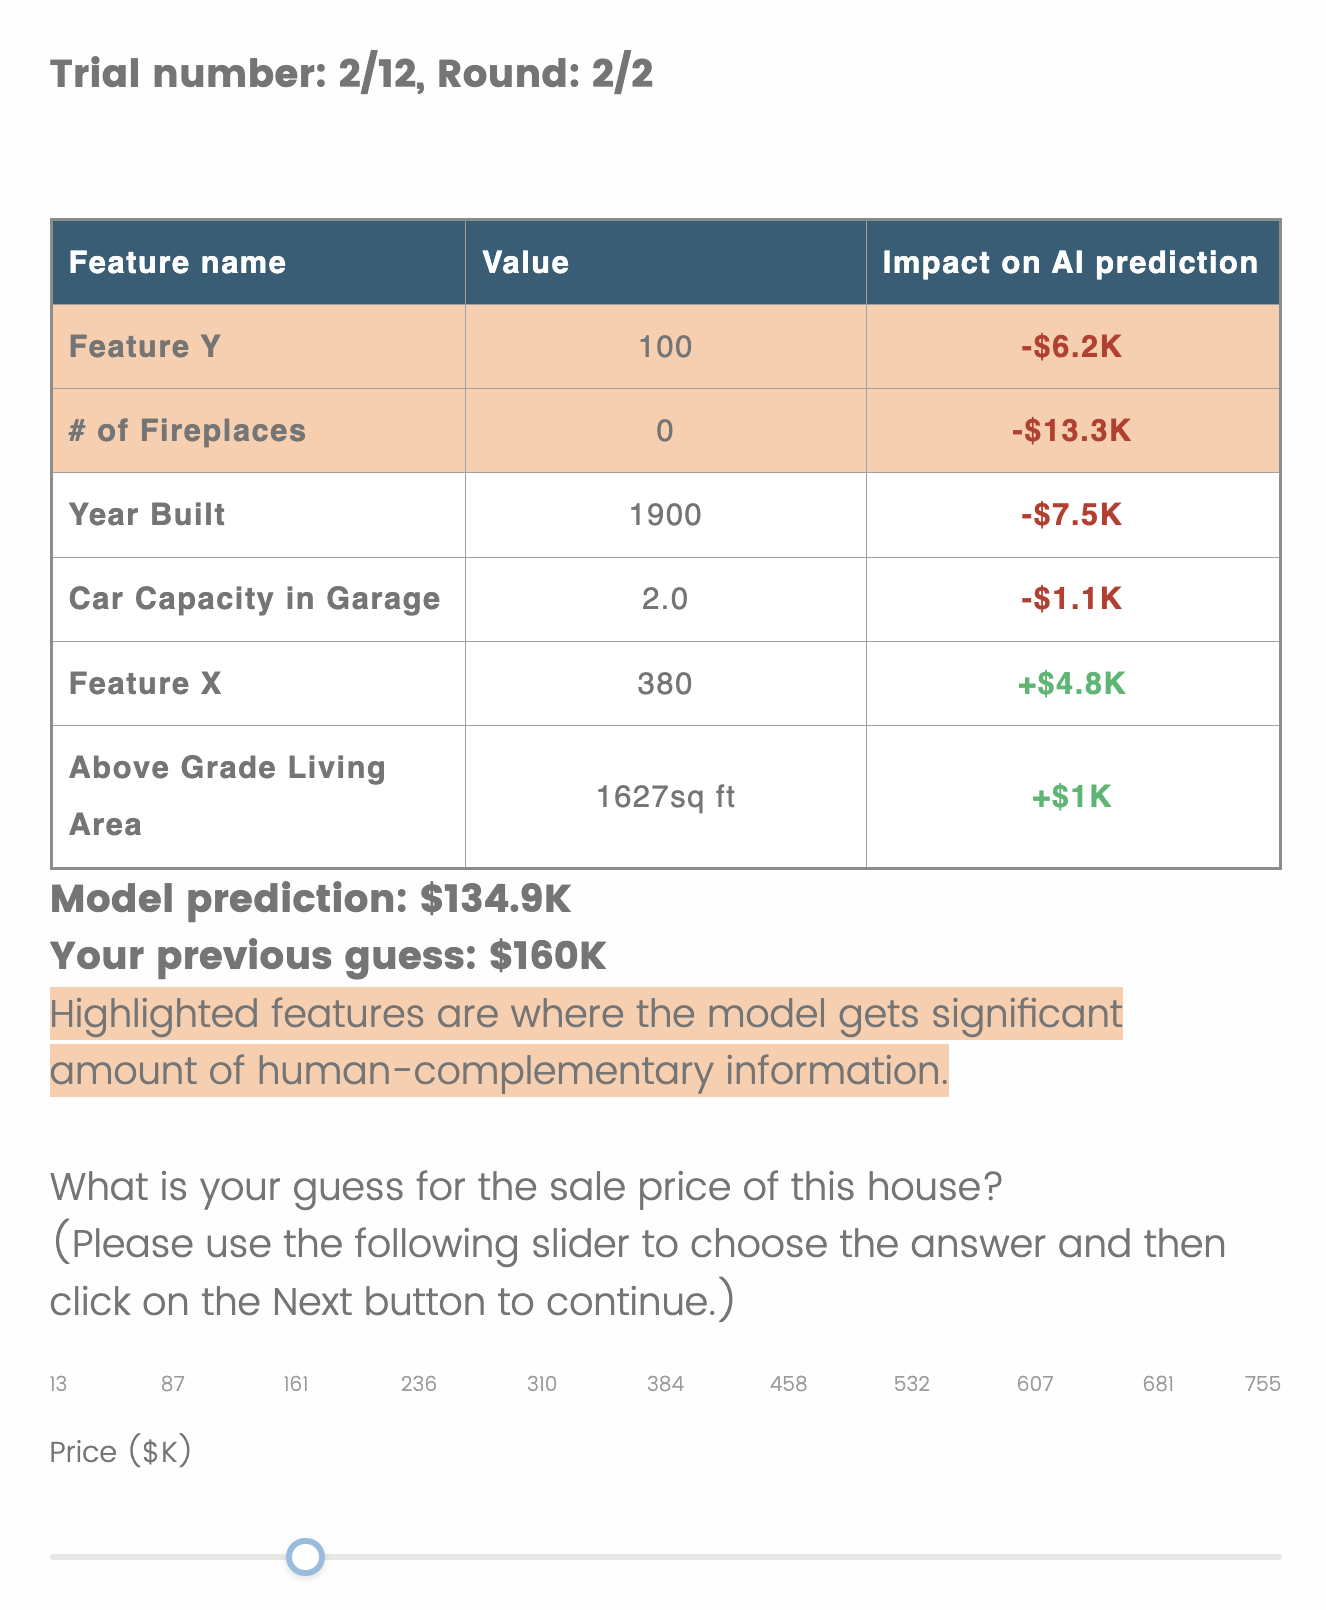Click the # of Fireplaces row label
The width and height of the screenshot is (1326, 1610).
[187, 431]
